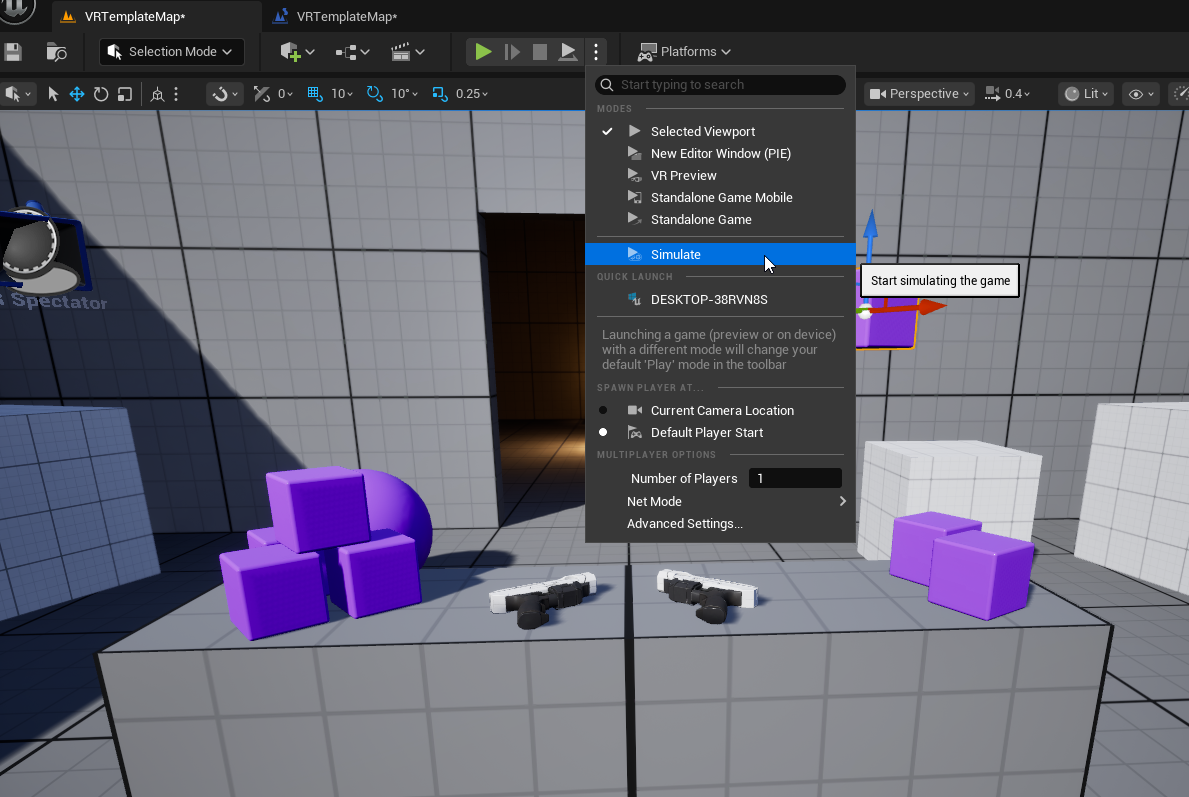Click the search field in play menu
This screenshot has height=797, width=1189.
coord(720,85)
